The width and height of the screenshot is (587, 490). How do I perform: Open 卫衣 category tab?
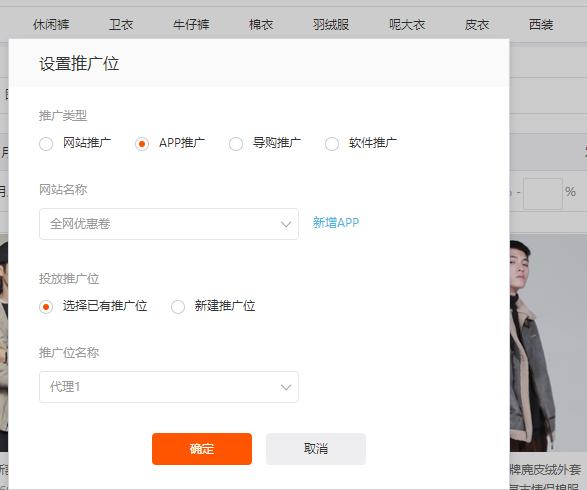[x=121, y=25]
